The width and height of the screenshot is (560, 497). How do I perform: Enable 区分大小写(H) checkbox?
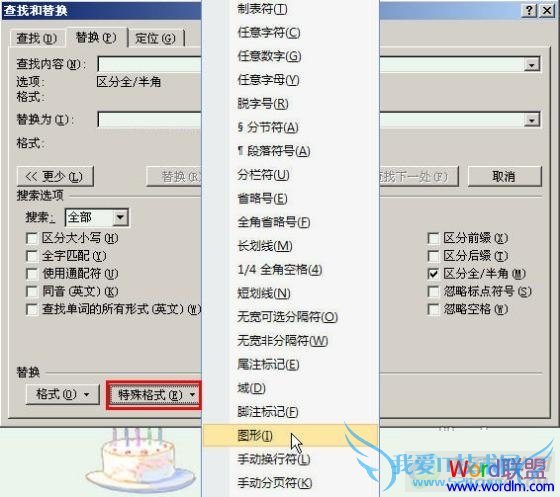tap(32, 238)
